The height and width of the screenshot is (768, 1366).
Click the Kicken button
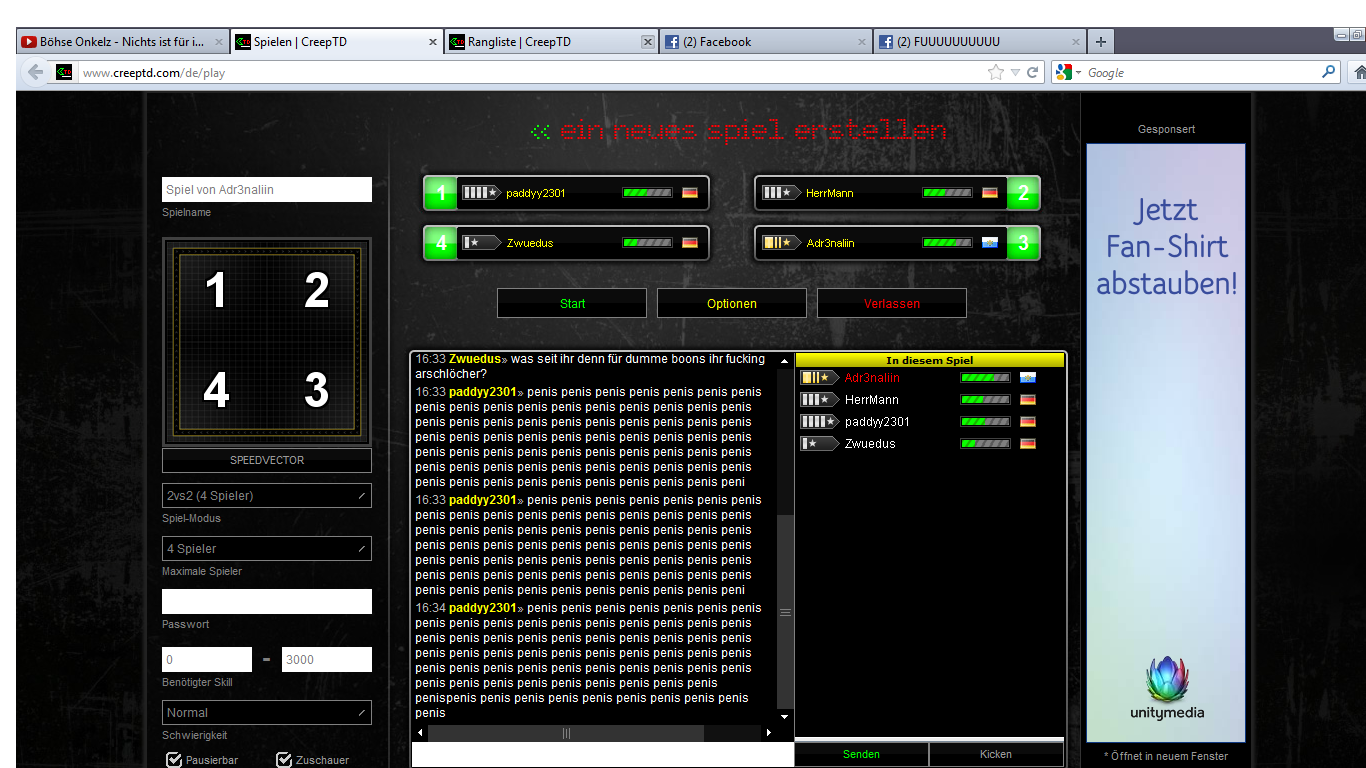tap(996, 755)
